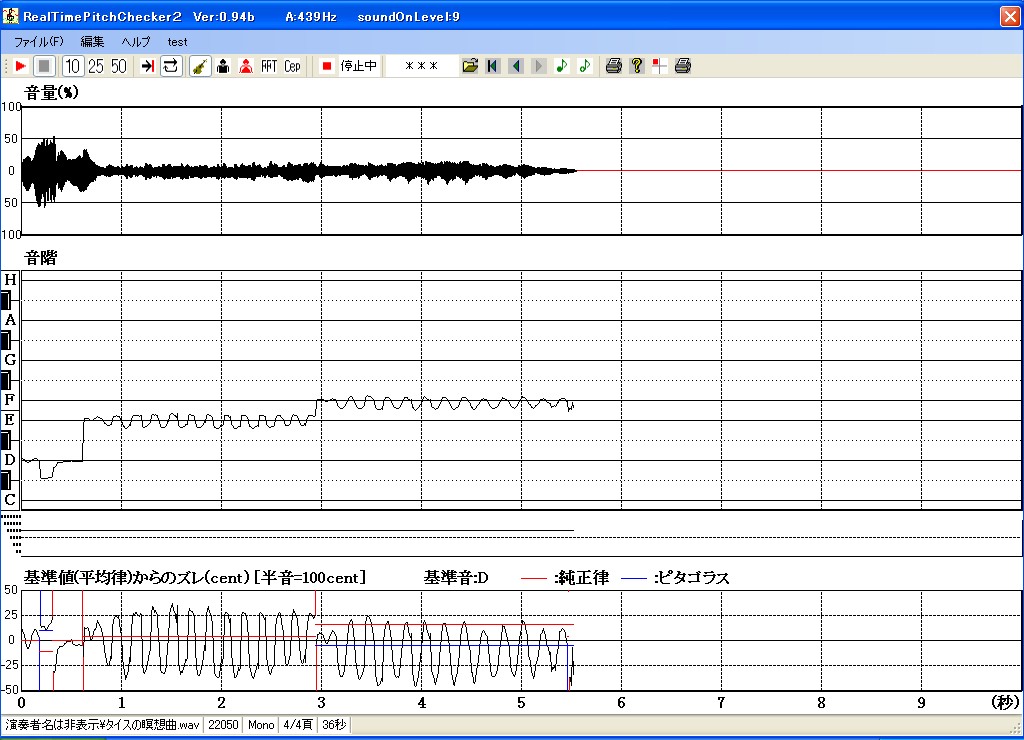
Task: Open the test menu
Action: (177, 42)
